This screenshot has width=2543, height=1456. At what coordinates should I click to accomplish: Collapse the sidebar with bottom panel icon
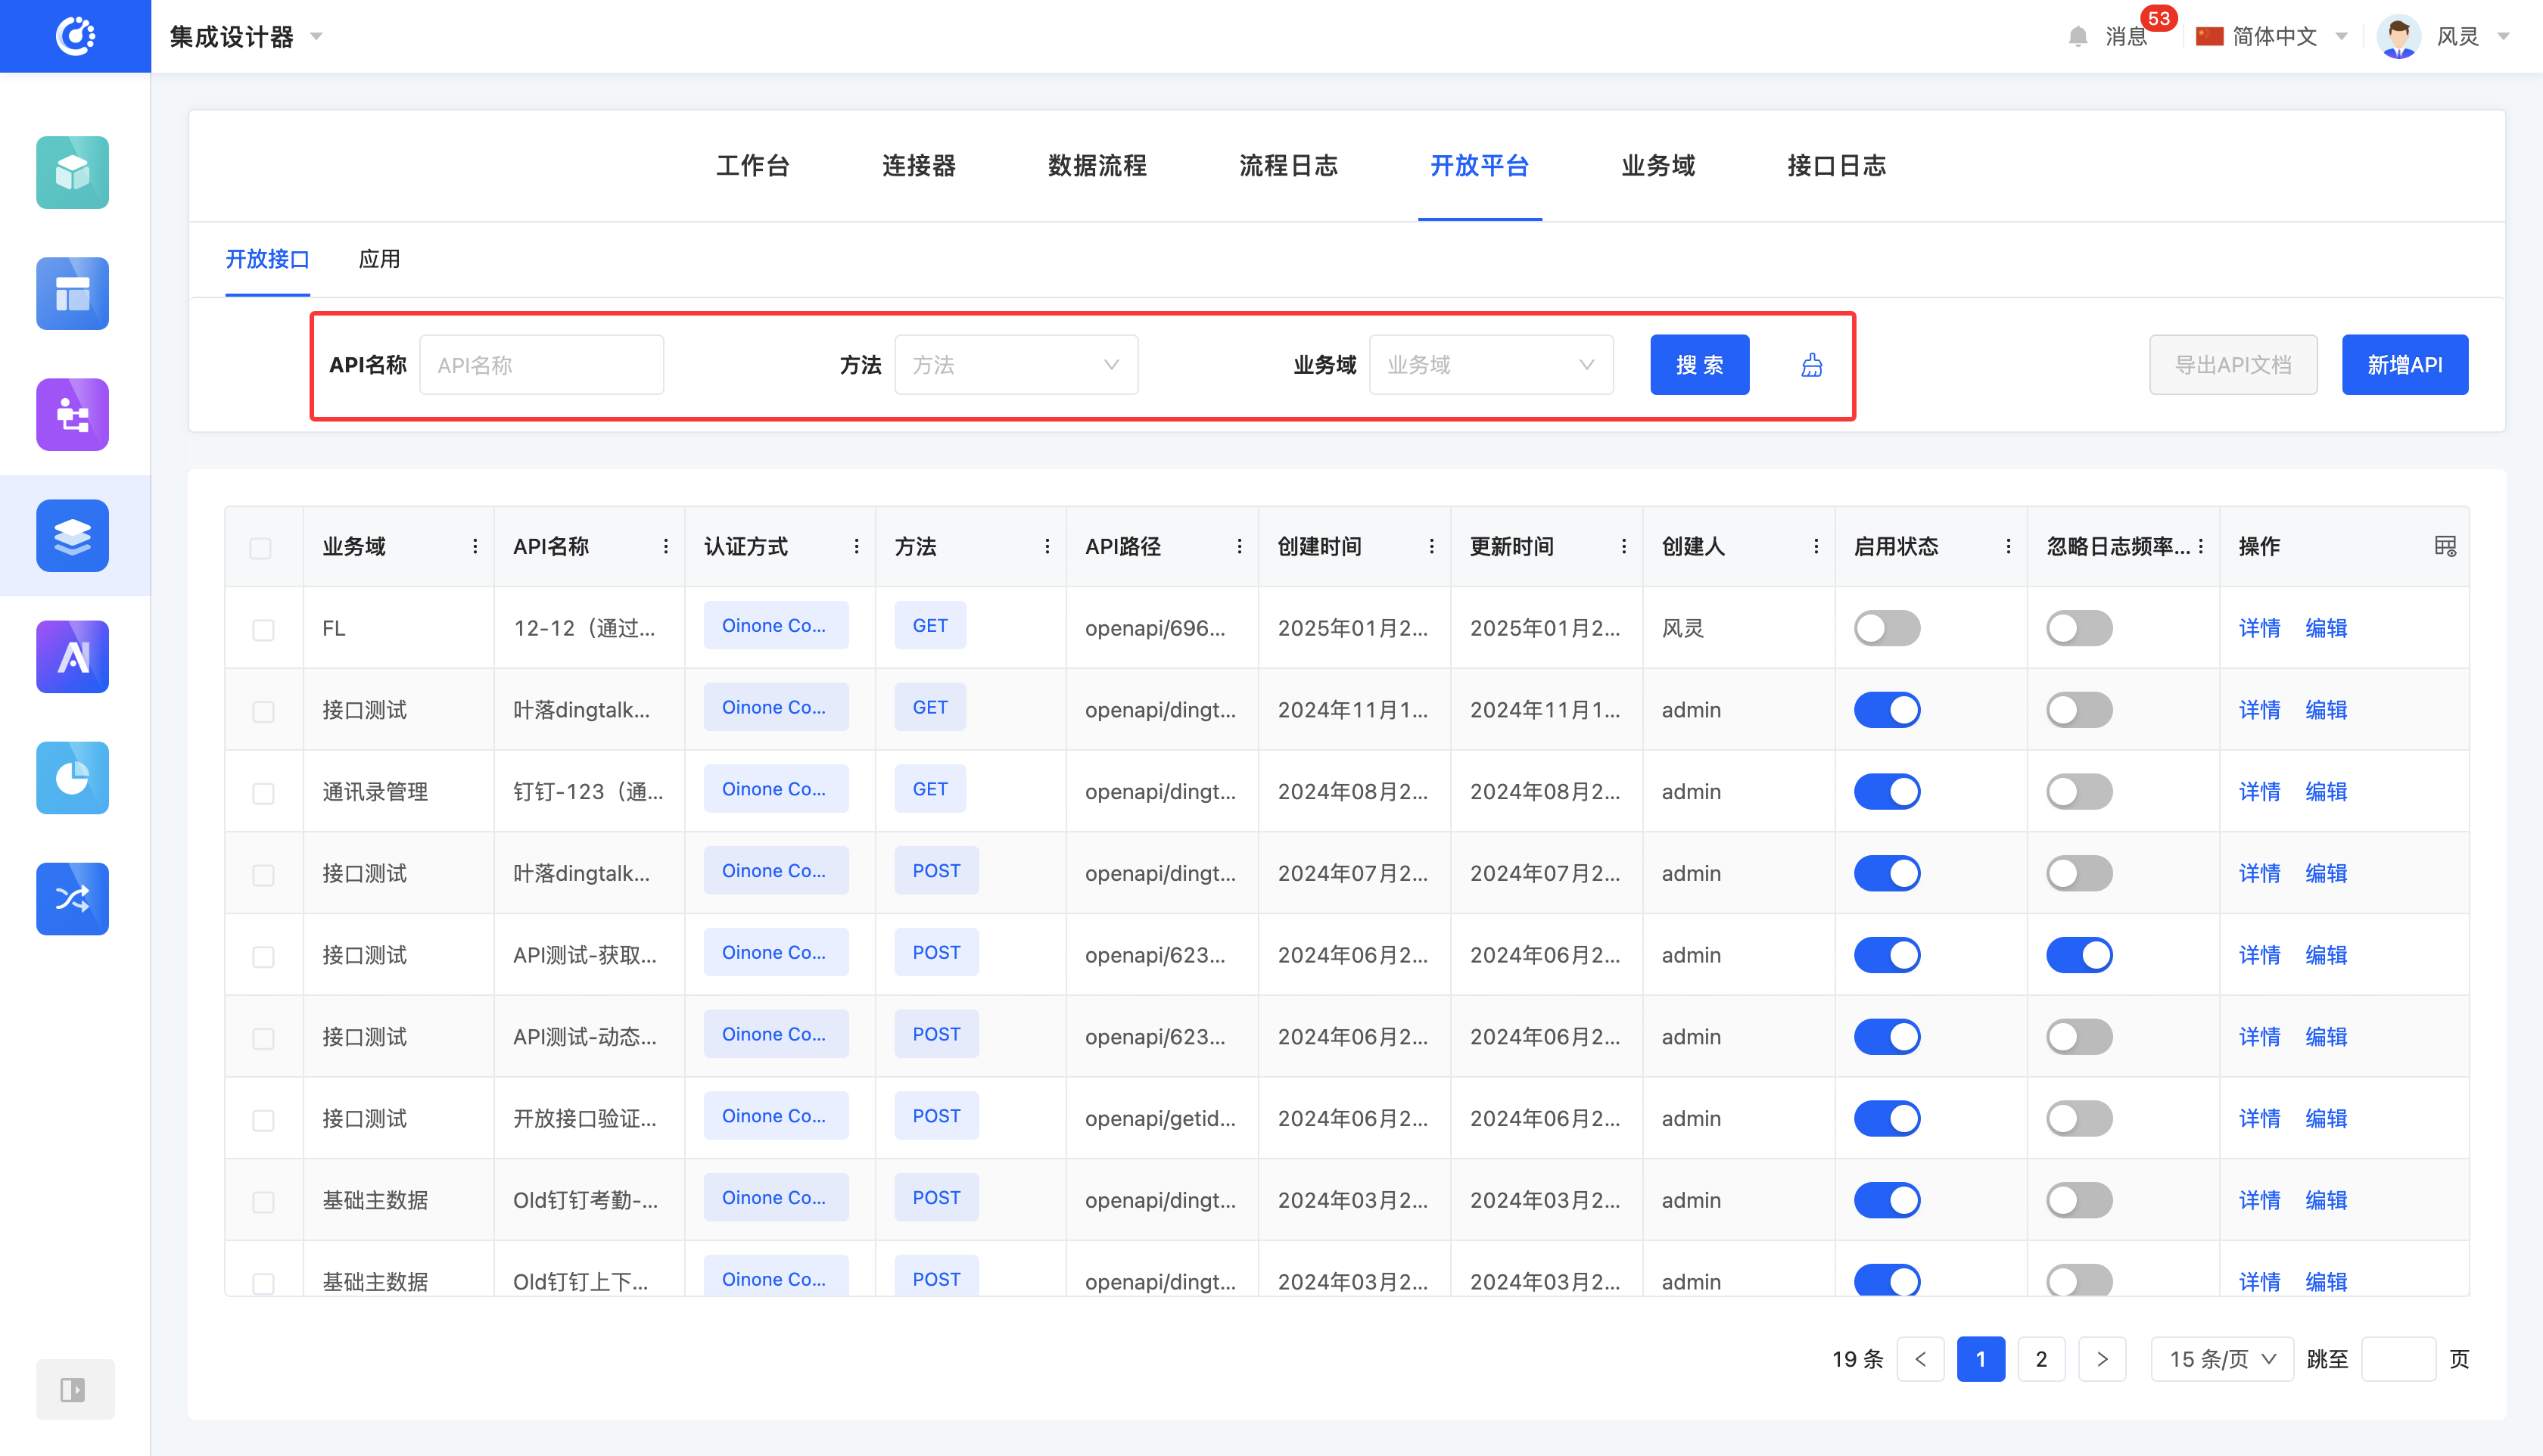click(74, 1389)
